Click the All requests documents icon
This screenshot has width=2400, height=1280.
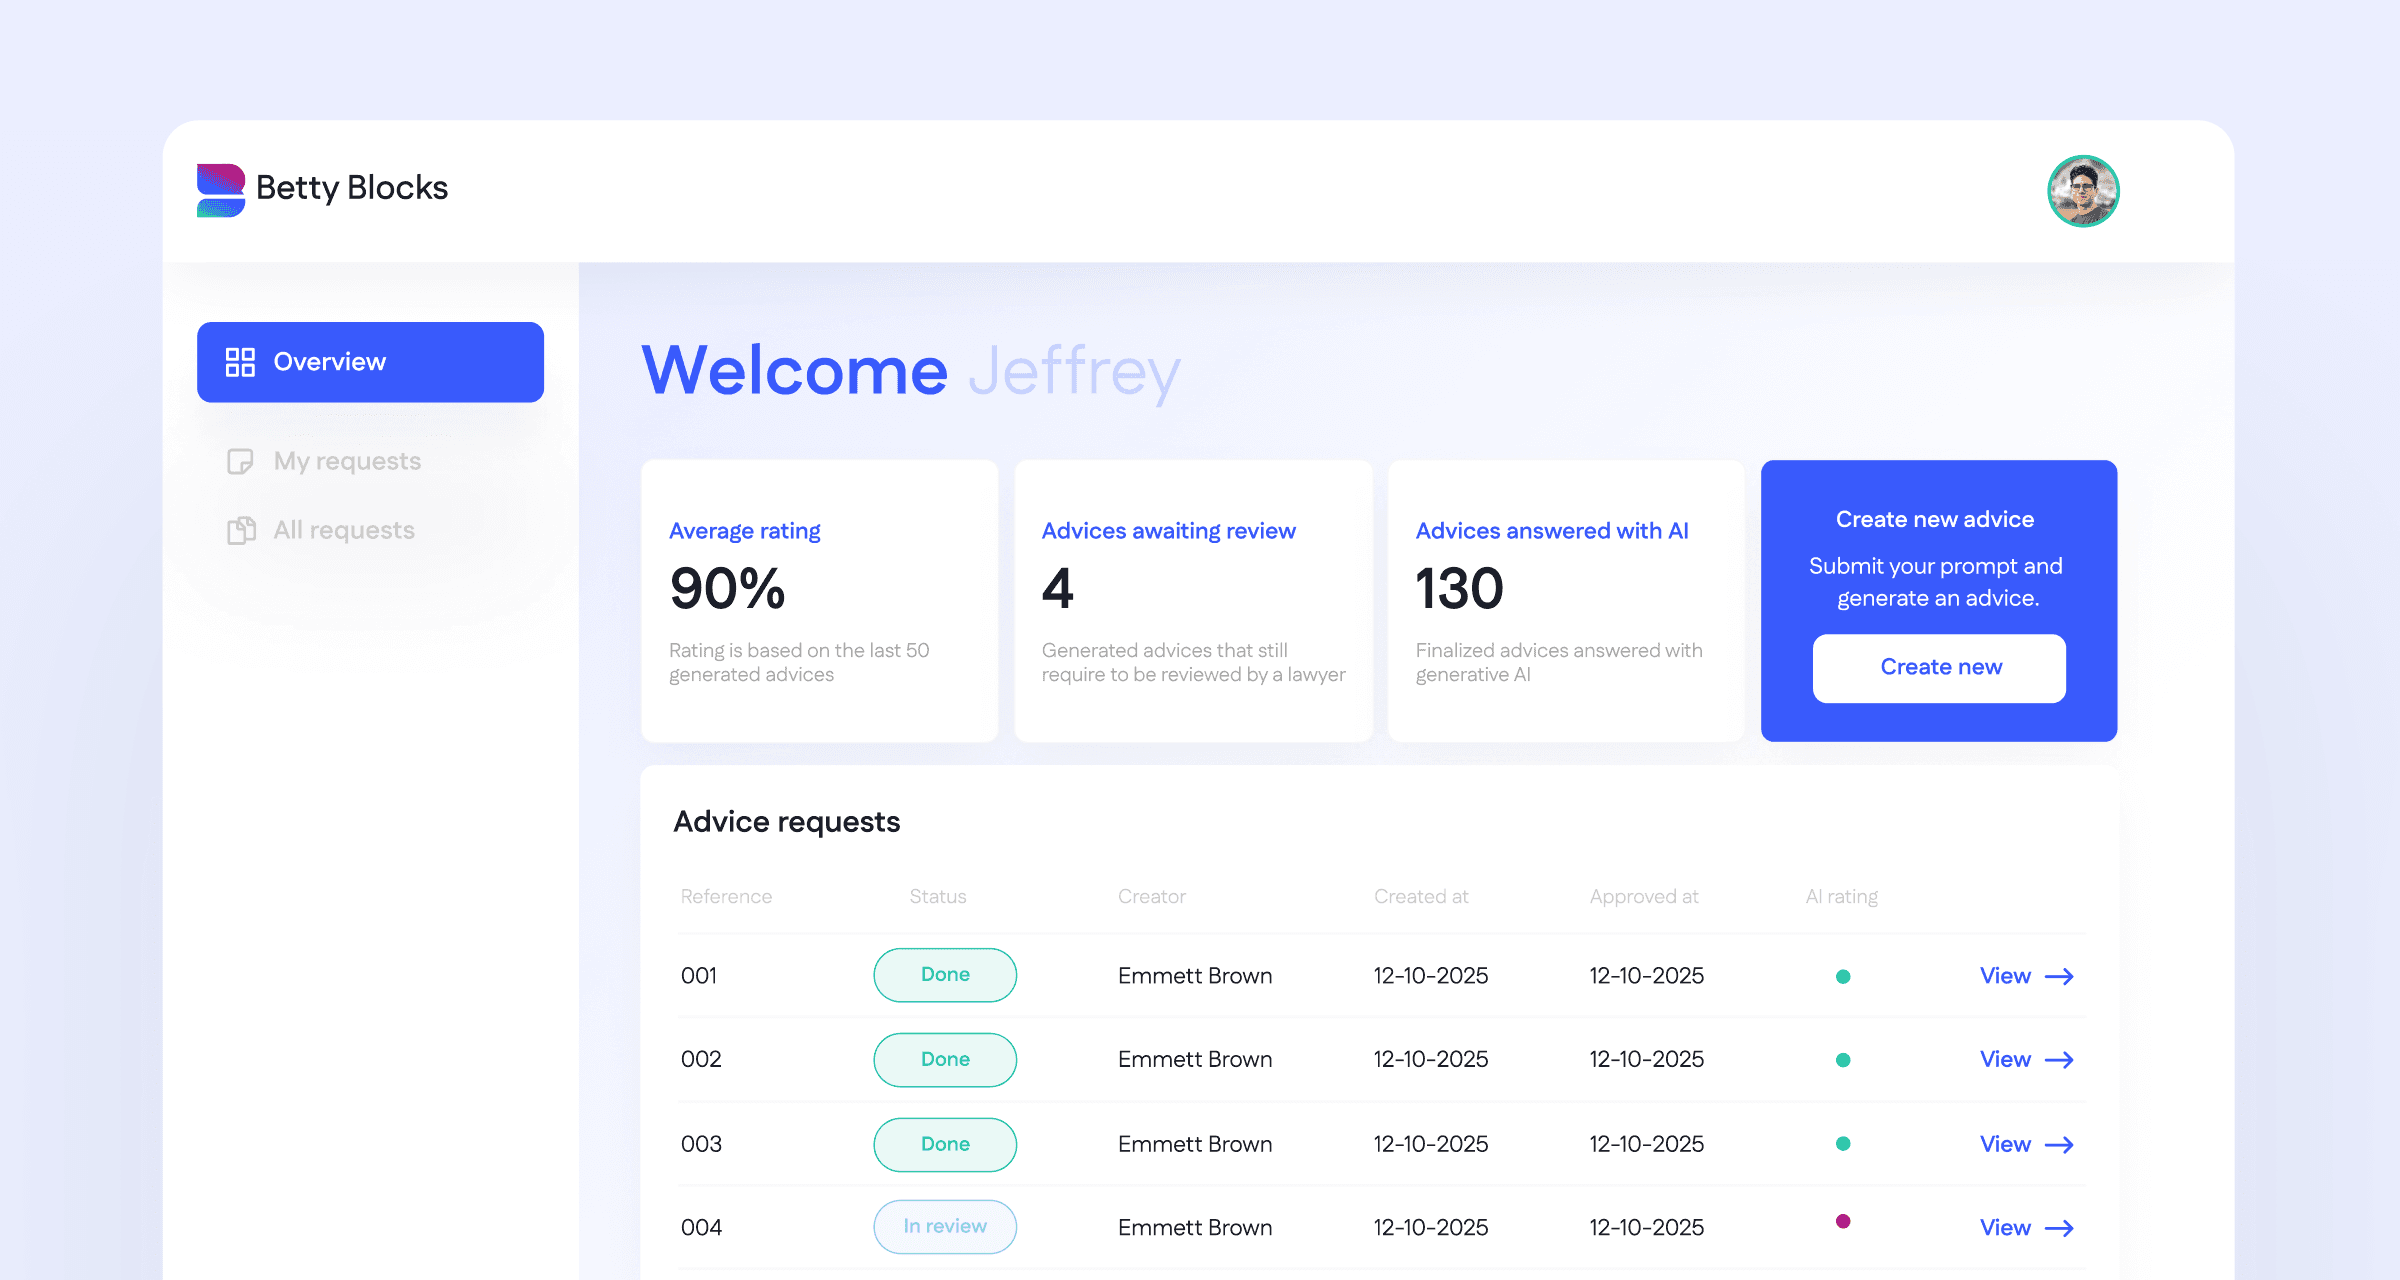241,530
